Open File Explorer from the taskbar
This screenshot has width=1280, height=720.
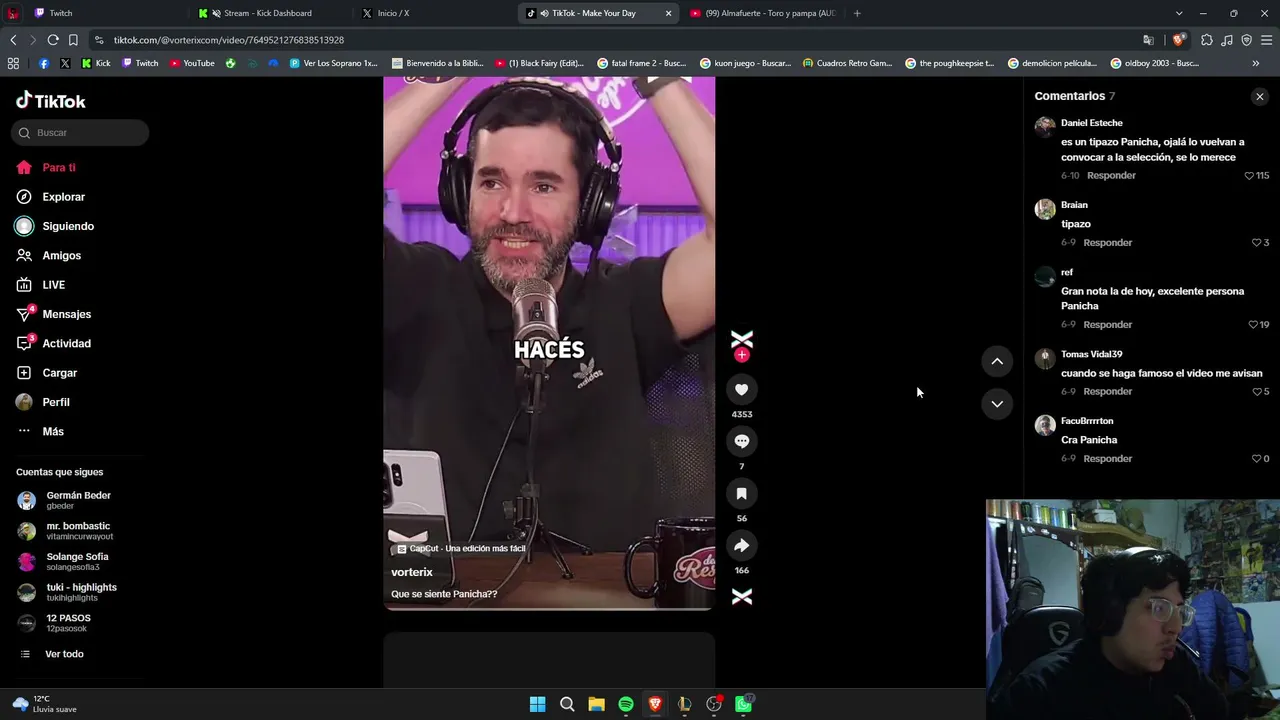point(596,704)
